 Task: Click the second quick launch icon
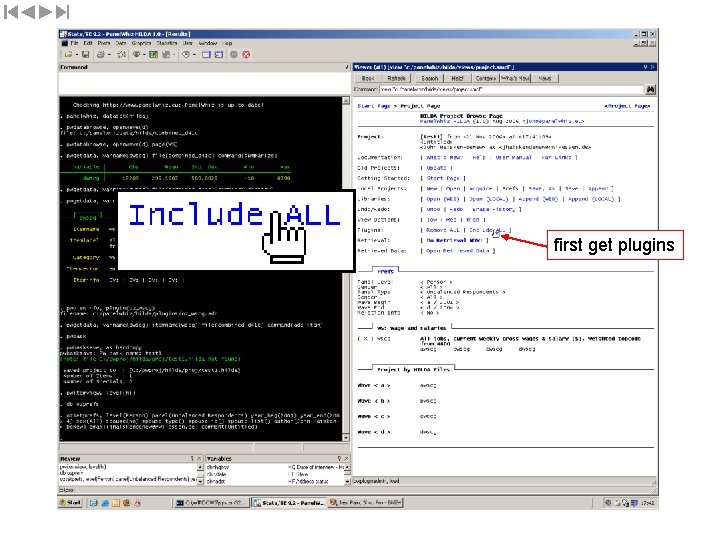pyautogui.click(x=105, y=503)
